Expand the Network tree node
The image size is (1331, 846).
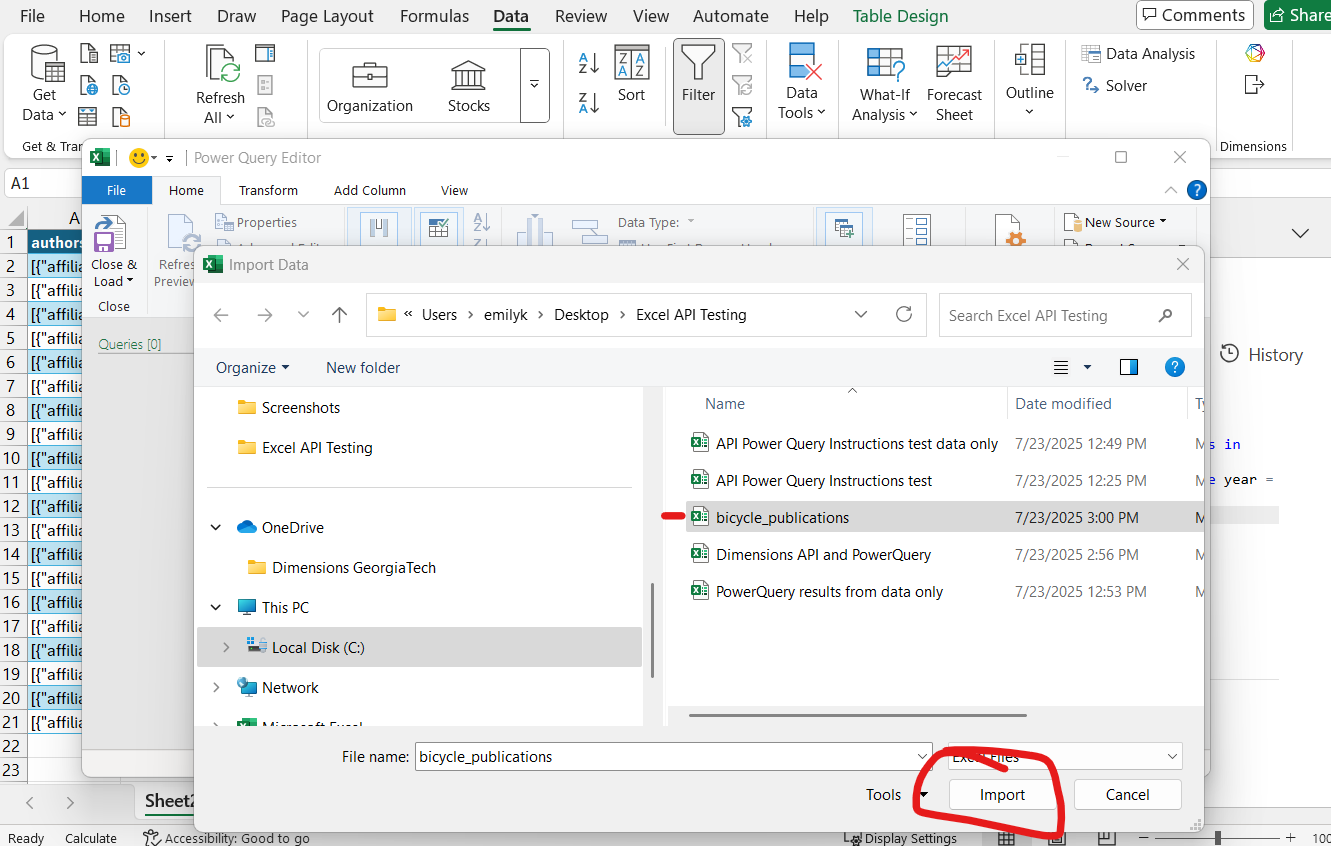coord(217,688)
